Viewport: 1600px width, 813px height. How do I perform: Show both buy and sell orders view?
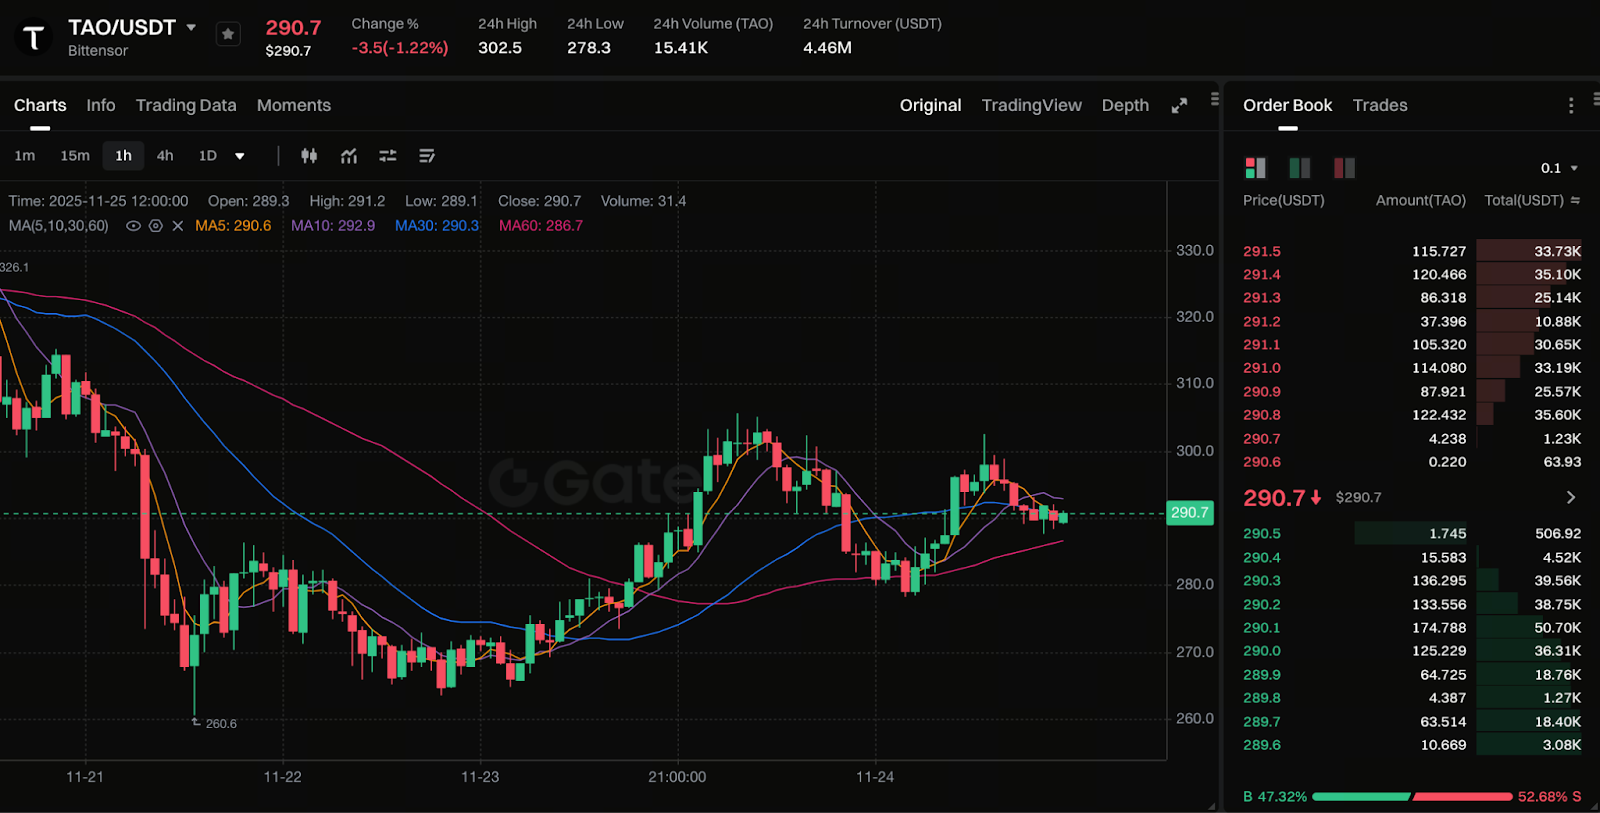(x=1255, y=168)
